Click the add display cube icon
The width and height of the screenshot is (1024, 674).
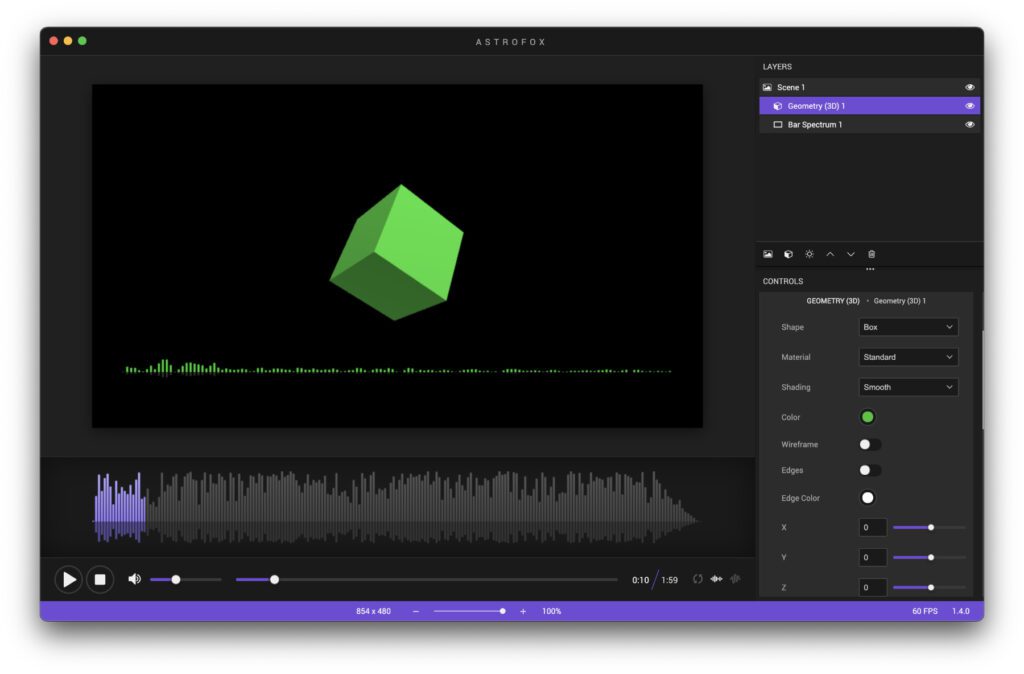click(788, 254)
